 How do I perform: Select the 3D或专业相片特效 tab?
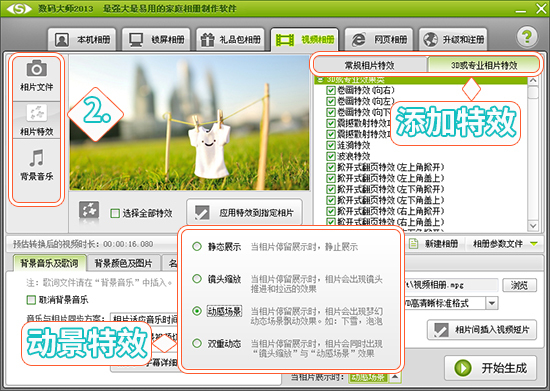coord(484,65)
